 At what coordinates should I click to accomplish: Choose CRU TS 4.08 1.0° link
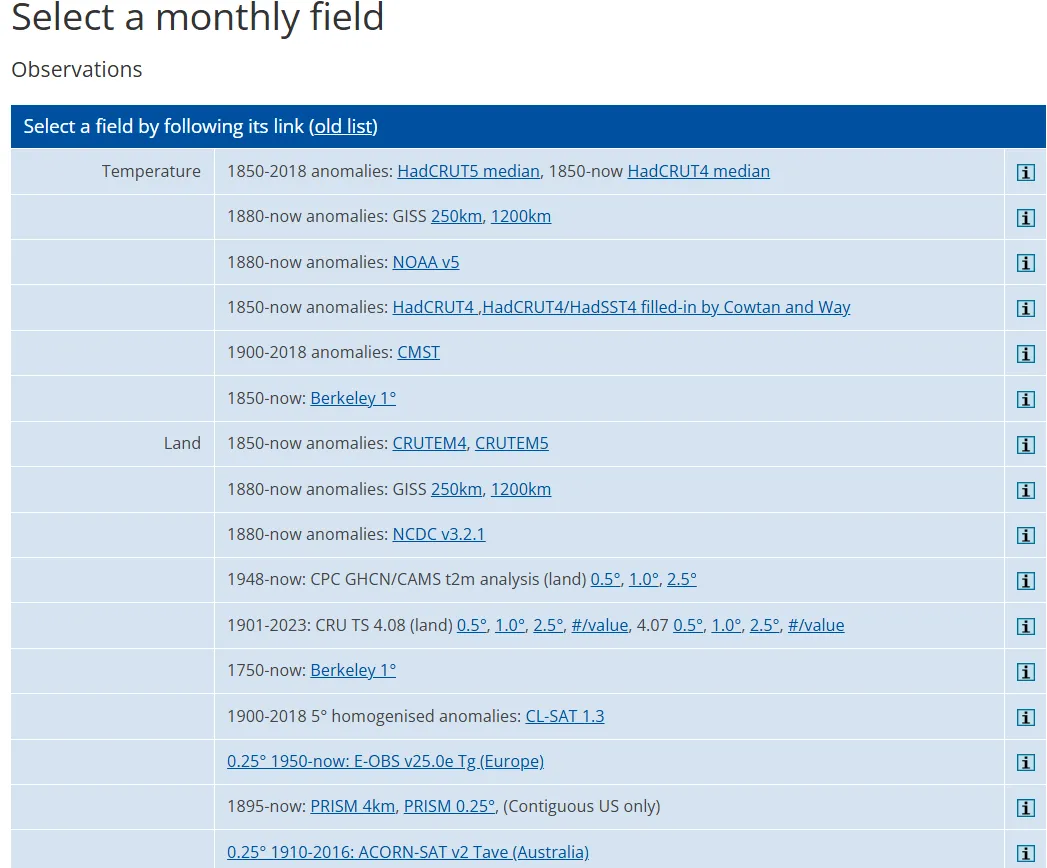(510, 626)
